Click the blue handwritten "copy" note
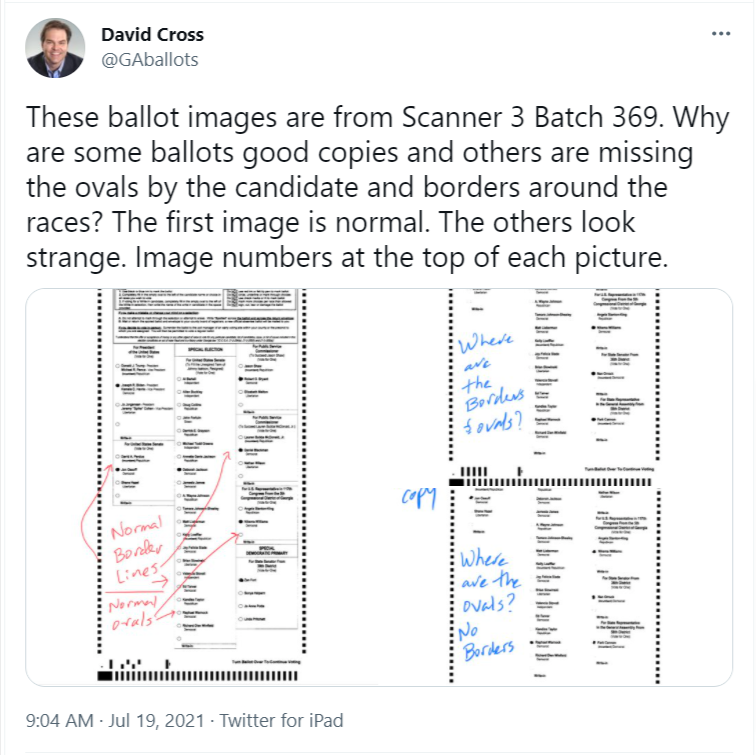Image resolution: width=756 pixels, height=755 pixels. [418, 496]
